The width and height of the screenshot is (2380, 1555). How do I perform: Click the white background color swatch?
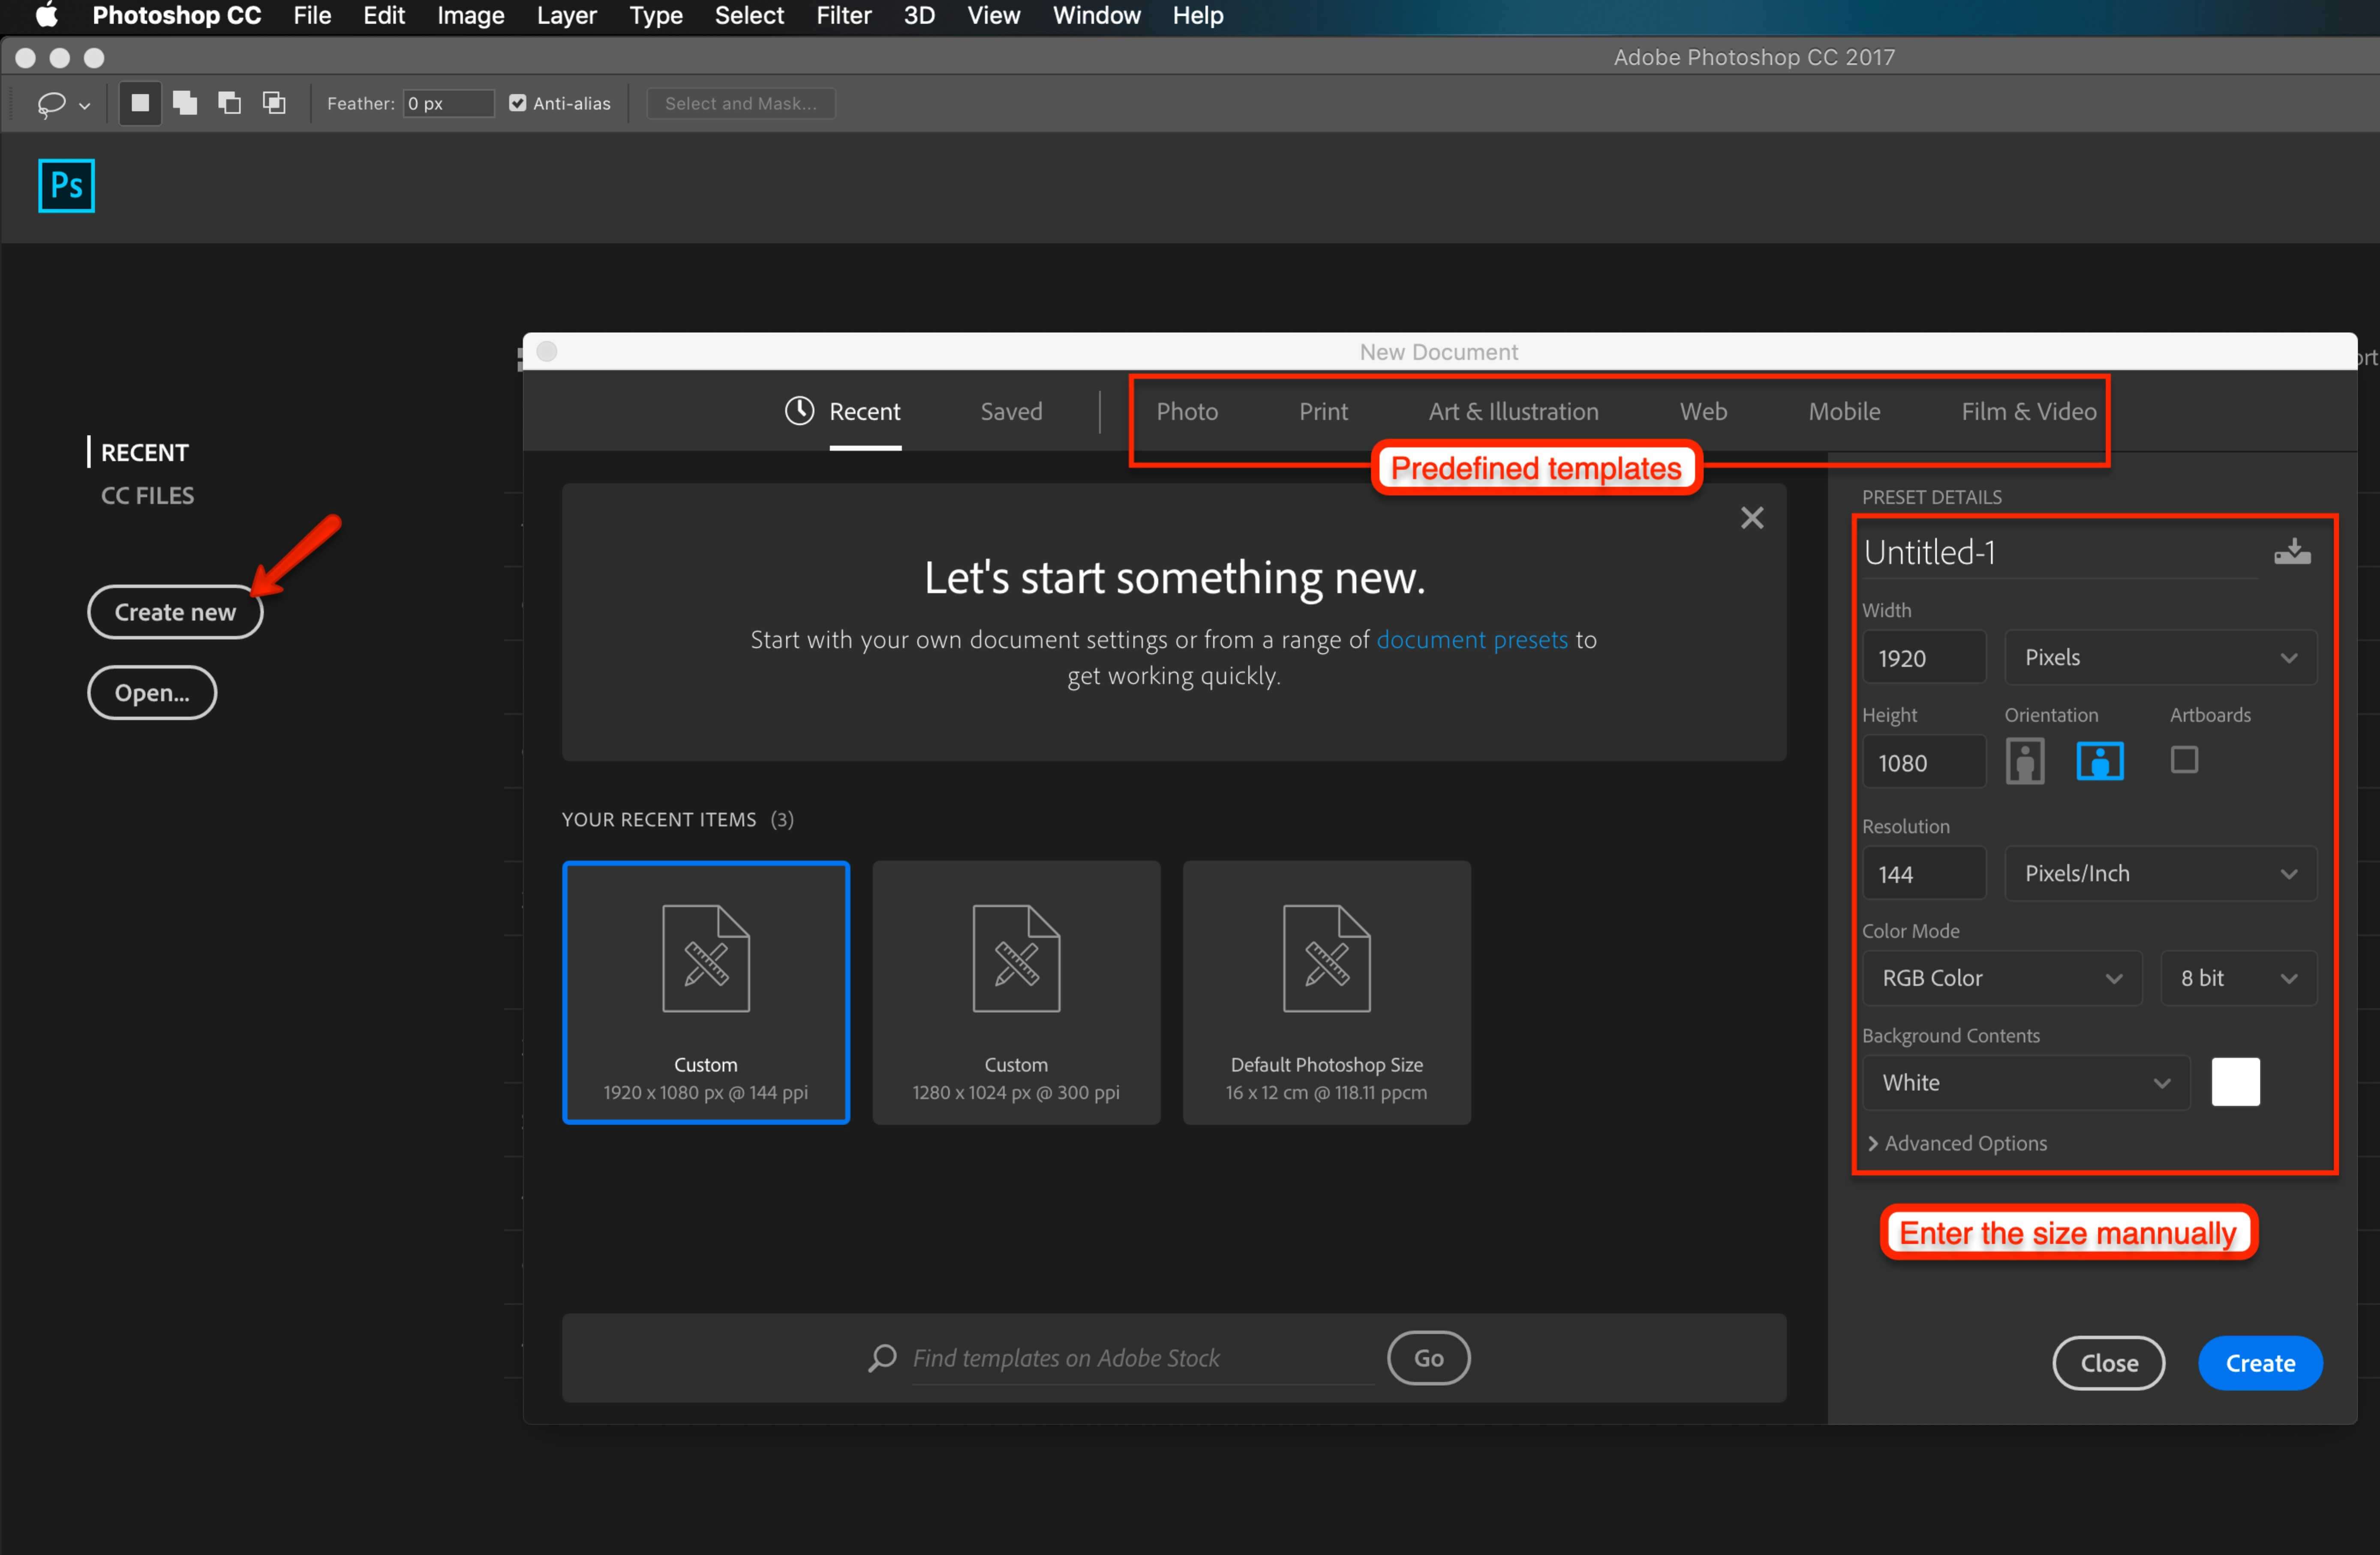tap(2235, 1082)
